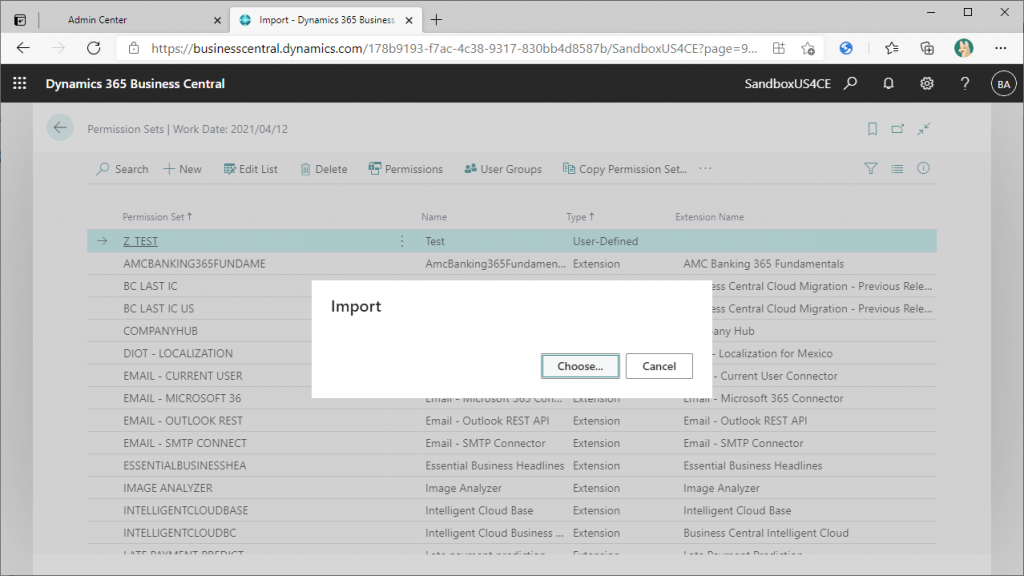This screenshot has width=1024, height=576.
Task: Select the AMCBANKING365FUNDAME row
Action: pyautogui.click(x=512, y=264)
